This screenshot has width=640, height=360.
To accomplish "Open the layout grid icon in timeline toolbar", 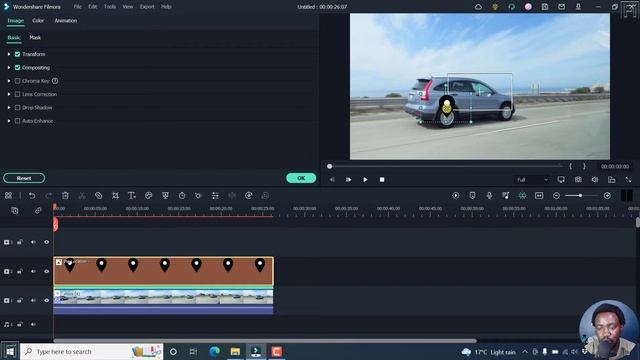I will (8, 196).
